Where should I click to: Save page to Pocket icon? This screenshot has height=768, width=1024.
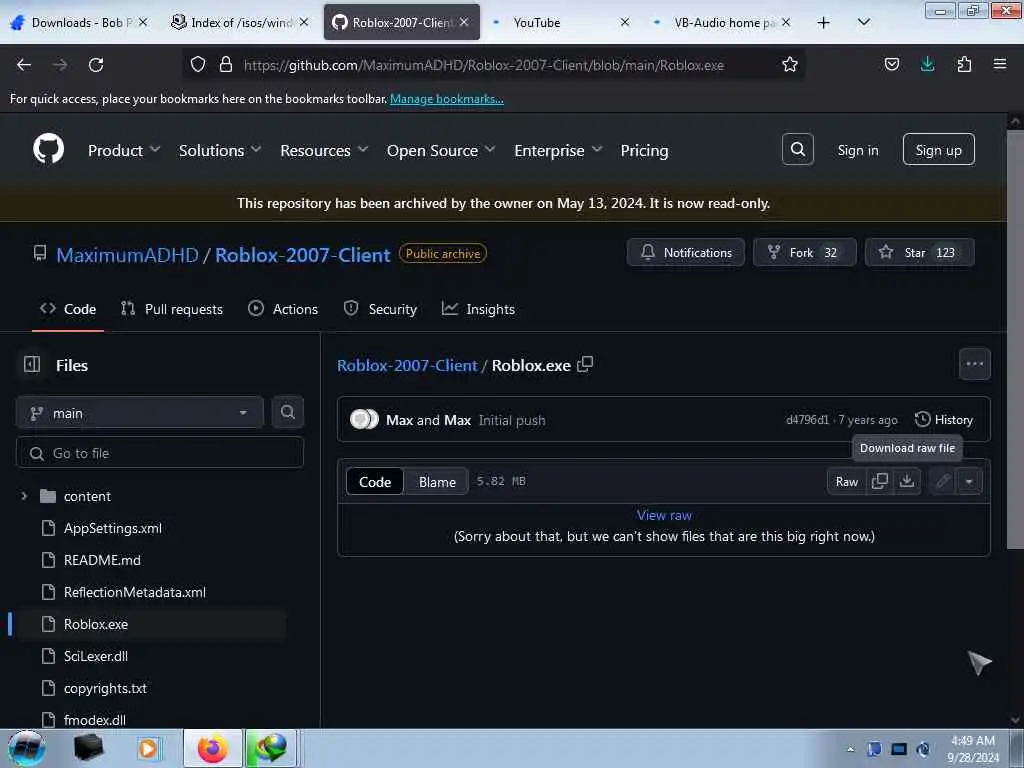tap(891, 64)
